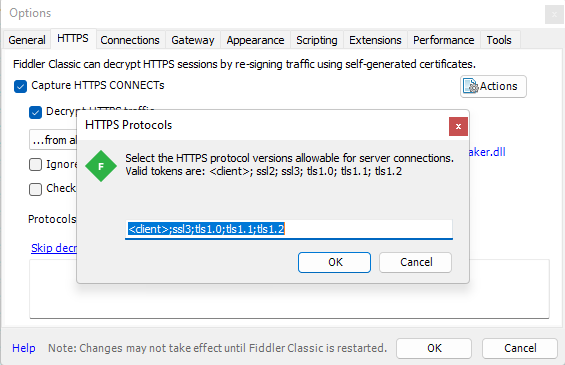Image resolution: width=565 pixels, height=365 pixels.
Task: Open the '...from al' dropdown
Action: pyautogui.click(x=53, y=140)
